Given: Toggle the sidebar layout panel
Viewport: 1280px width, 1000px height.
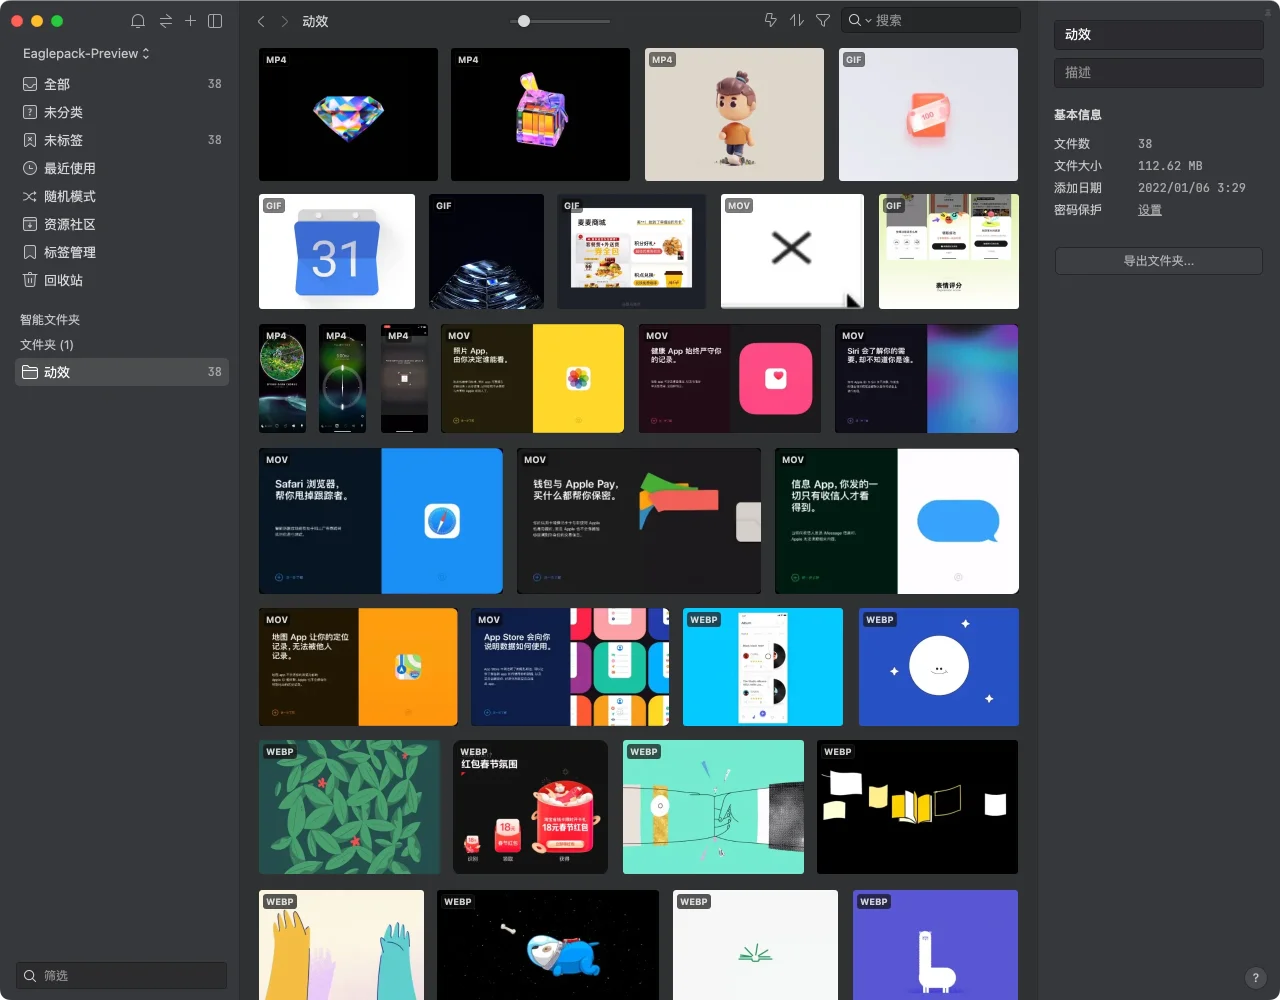Looking at the screenshot, I should coord(215,21).
